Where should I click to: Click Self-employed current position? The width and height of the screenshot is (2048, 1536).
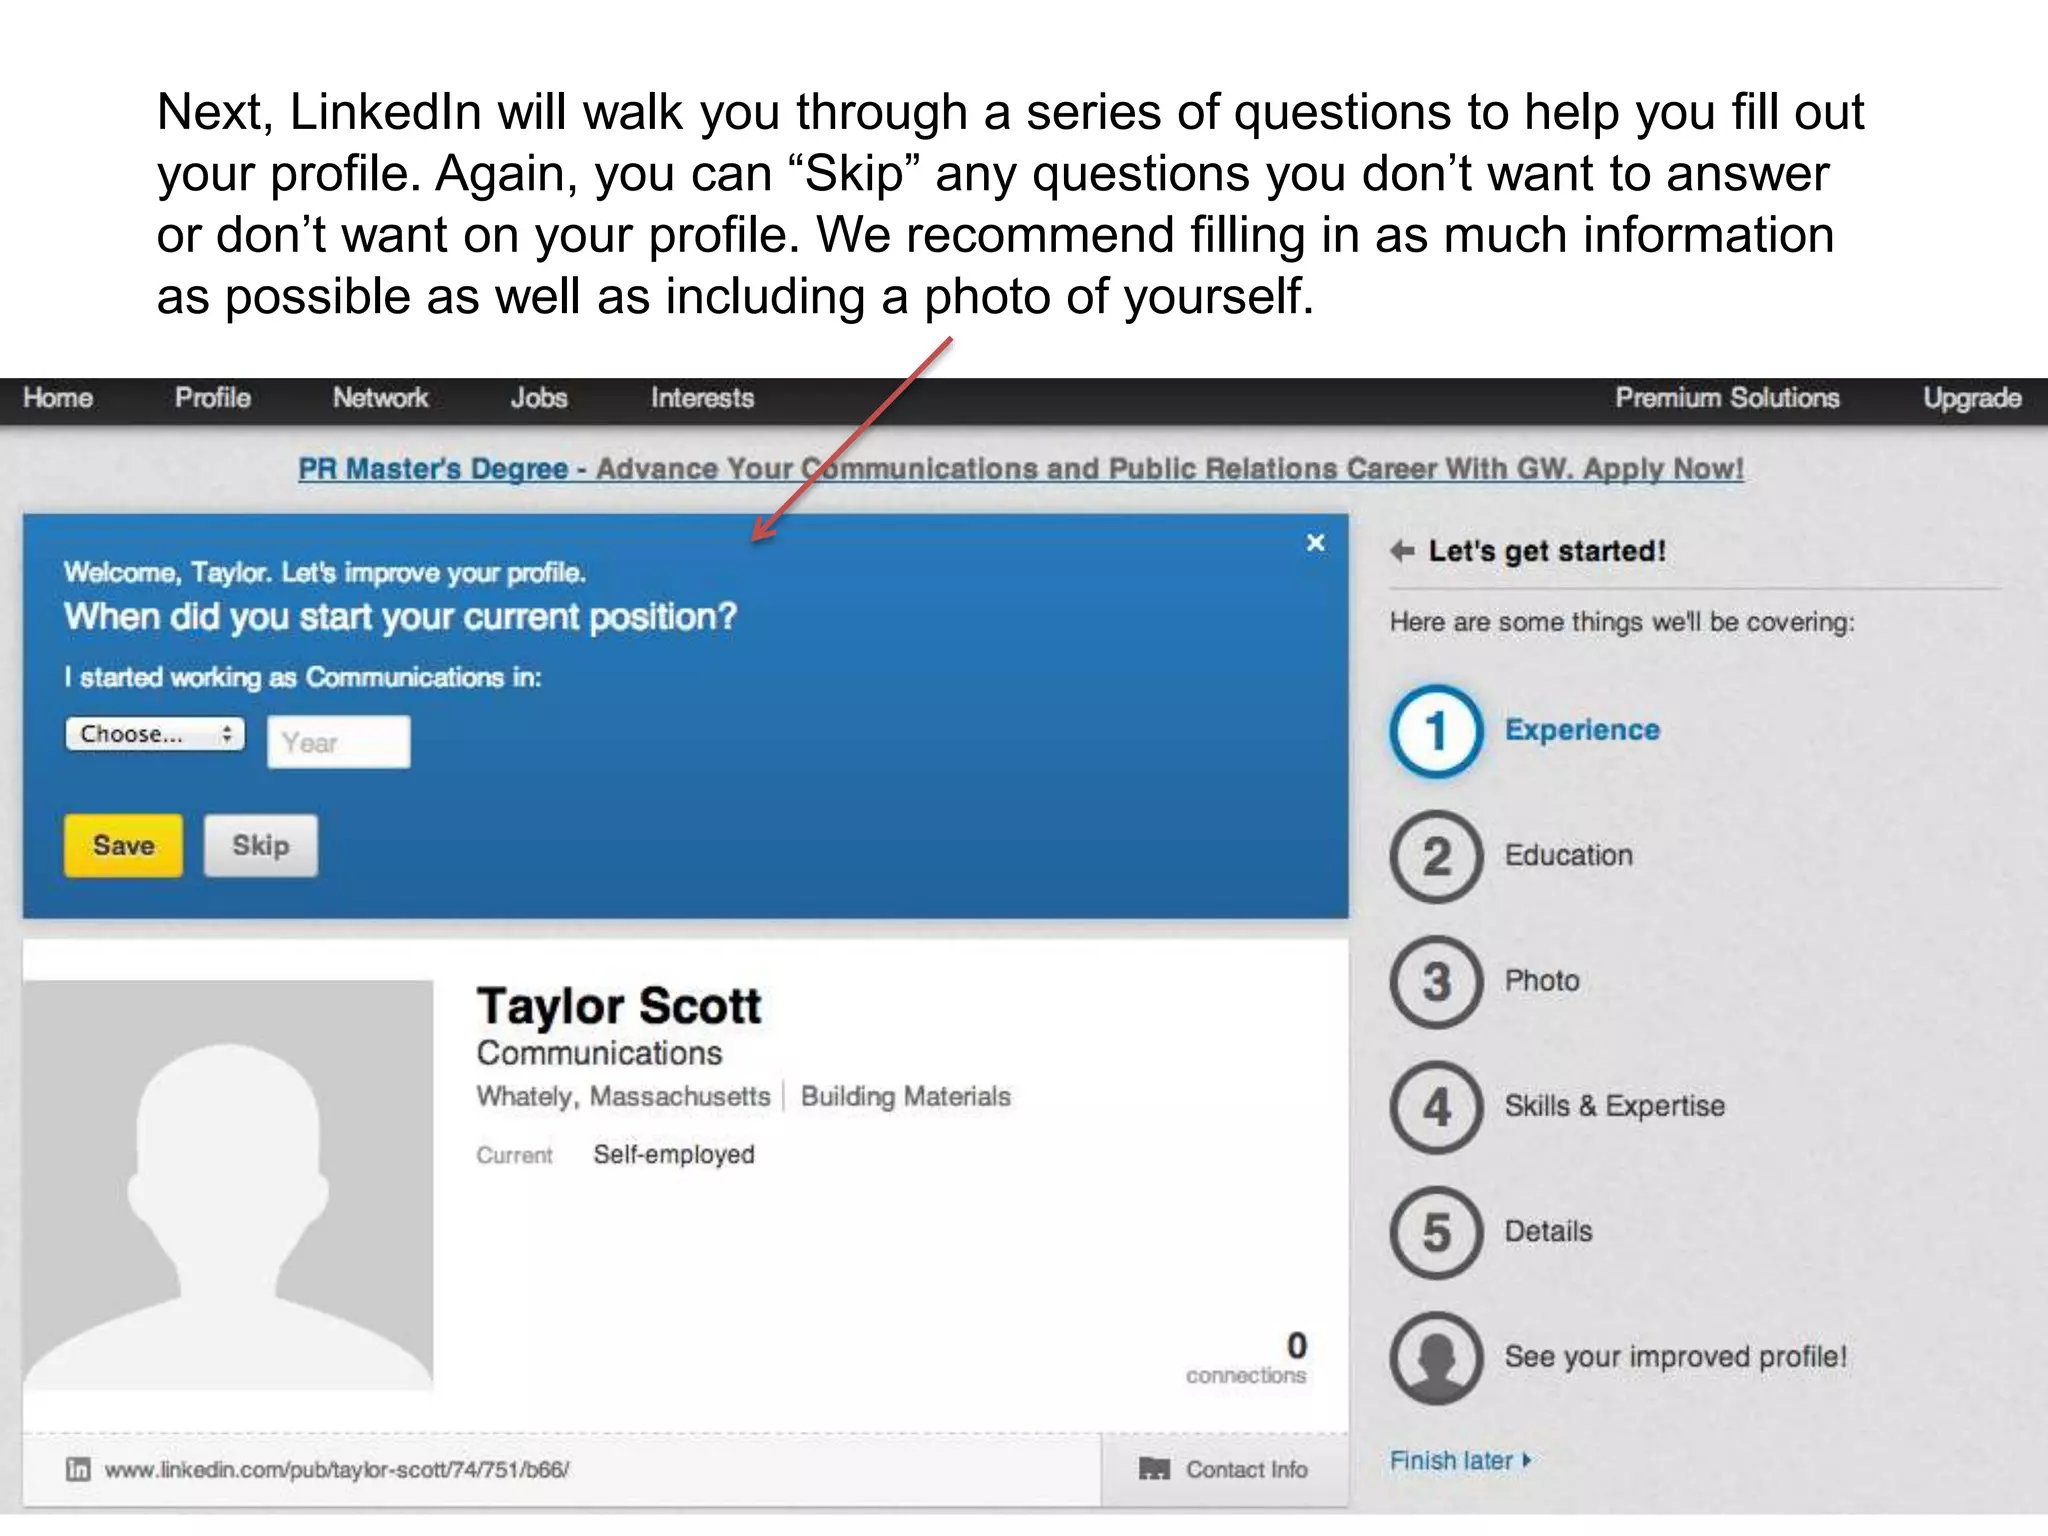[674, 1154]
